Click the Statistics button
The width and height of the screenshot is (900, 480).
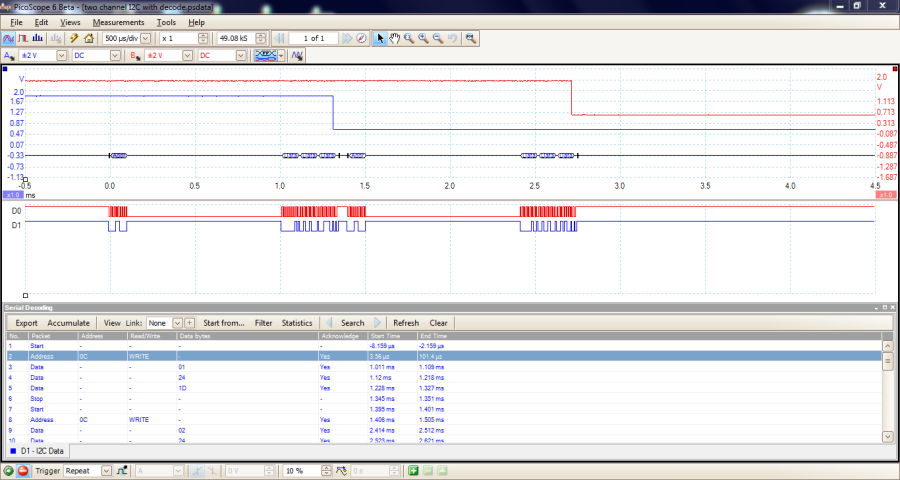coord(297,323)
